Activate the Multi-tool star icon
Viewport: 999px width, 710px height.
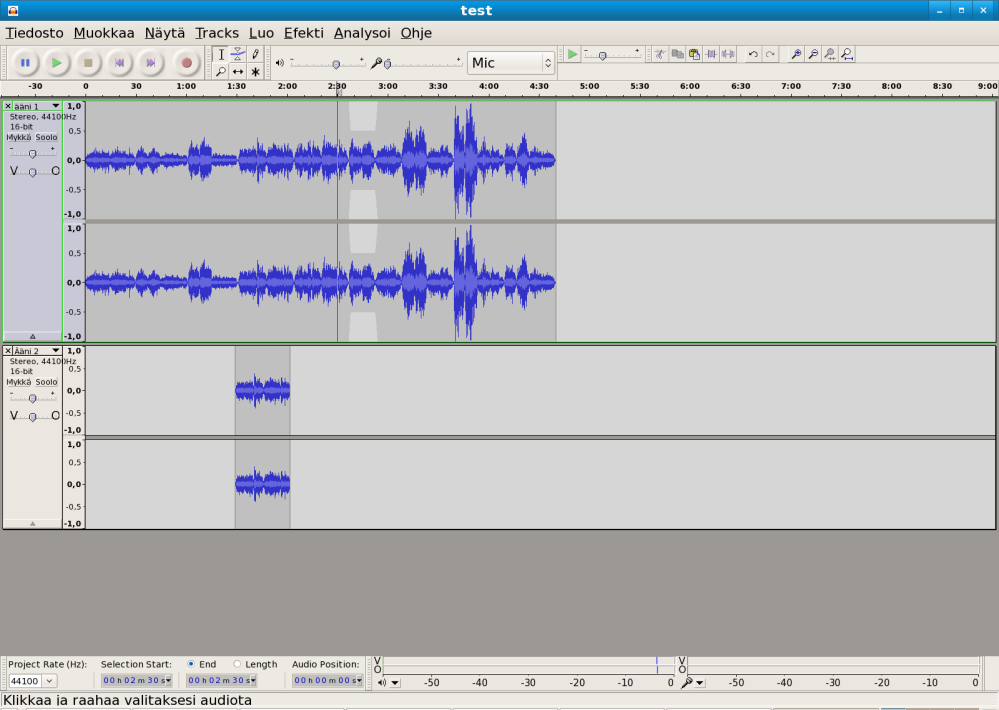coord(255,72)
